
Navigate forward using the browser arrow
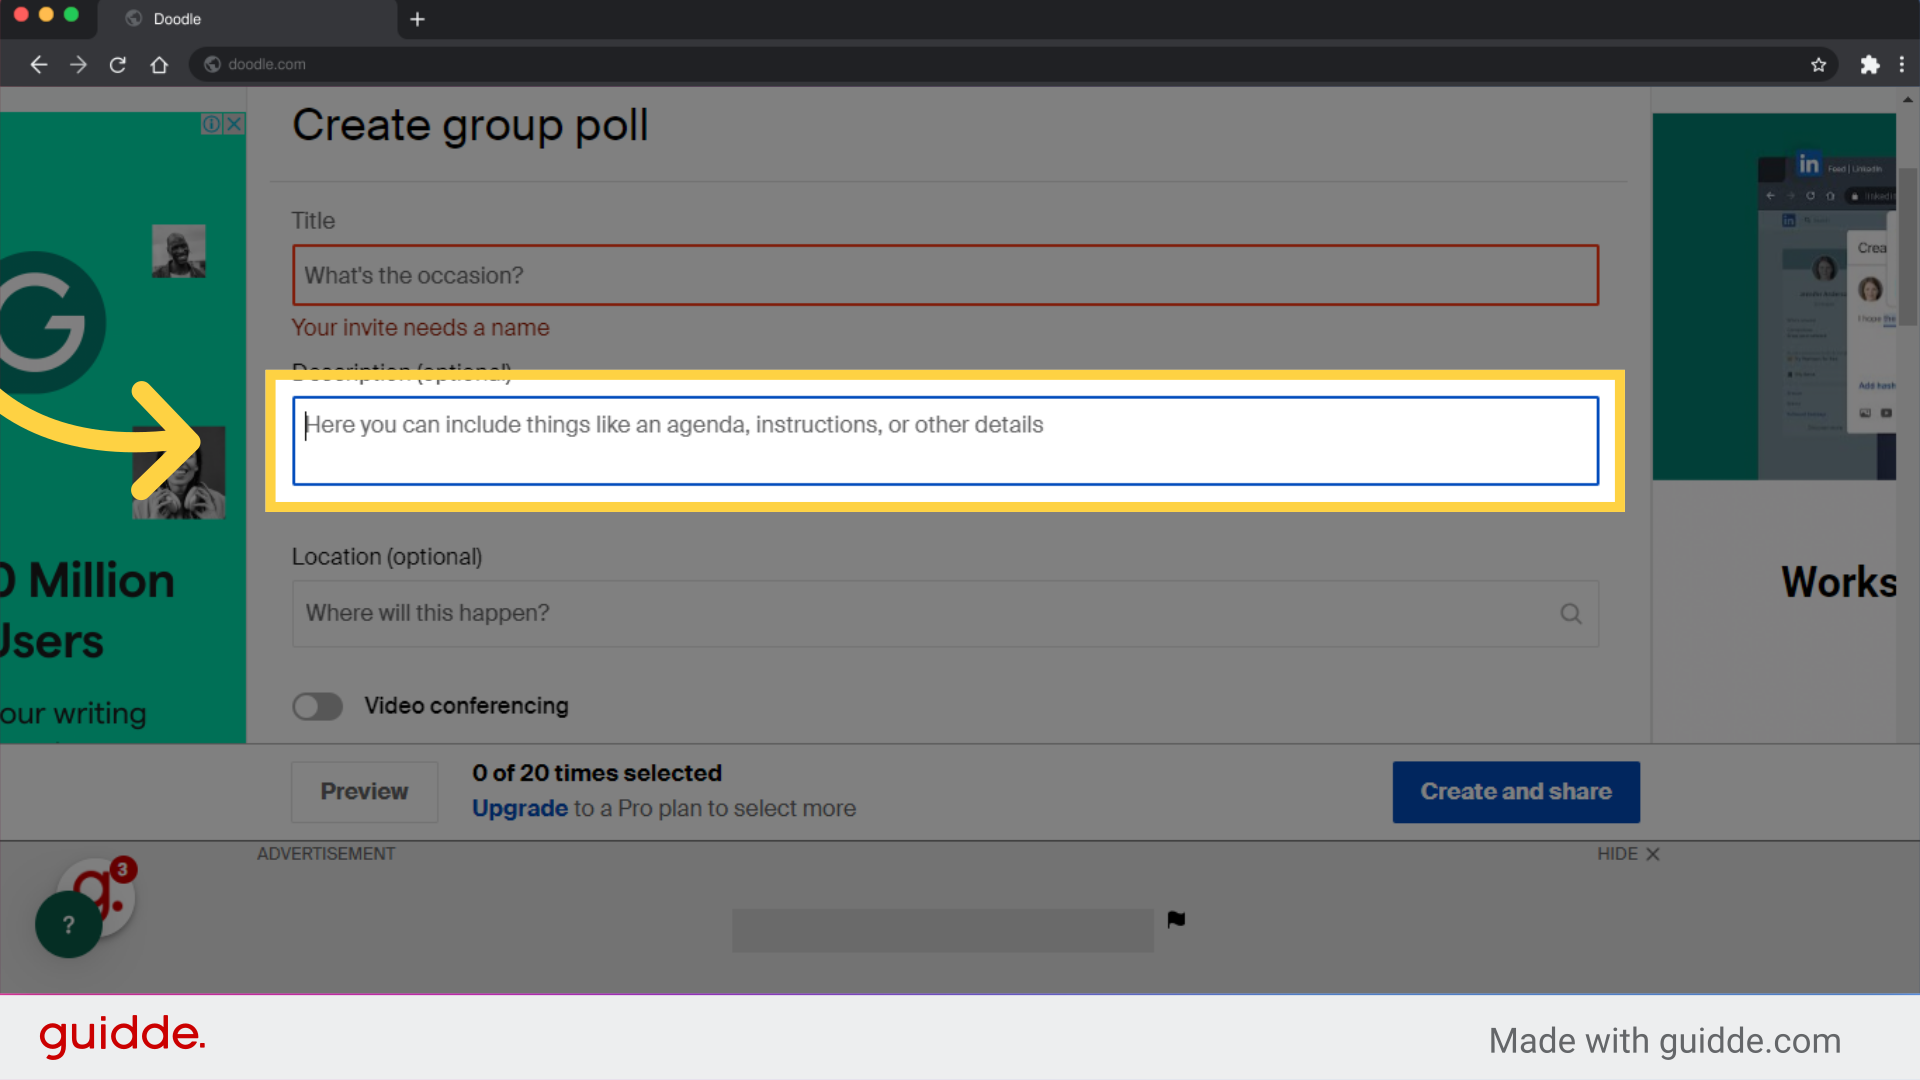[x=78, y=64]
